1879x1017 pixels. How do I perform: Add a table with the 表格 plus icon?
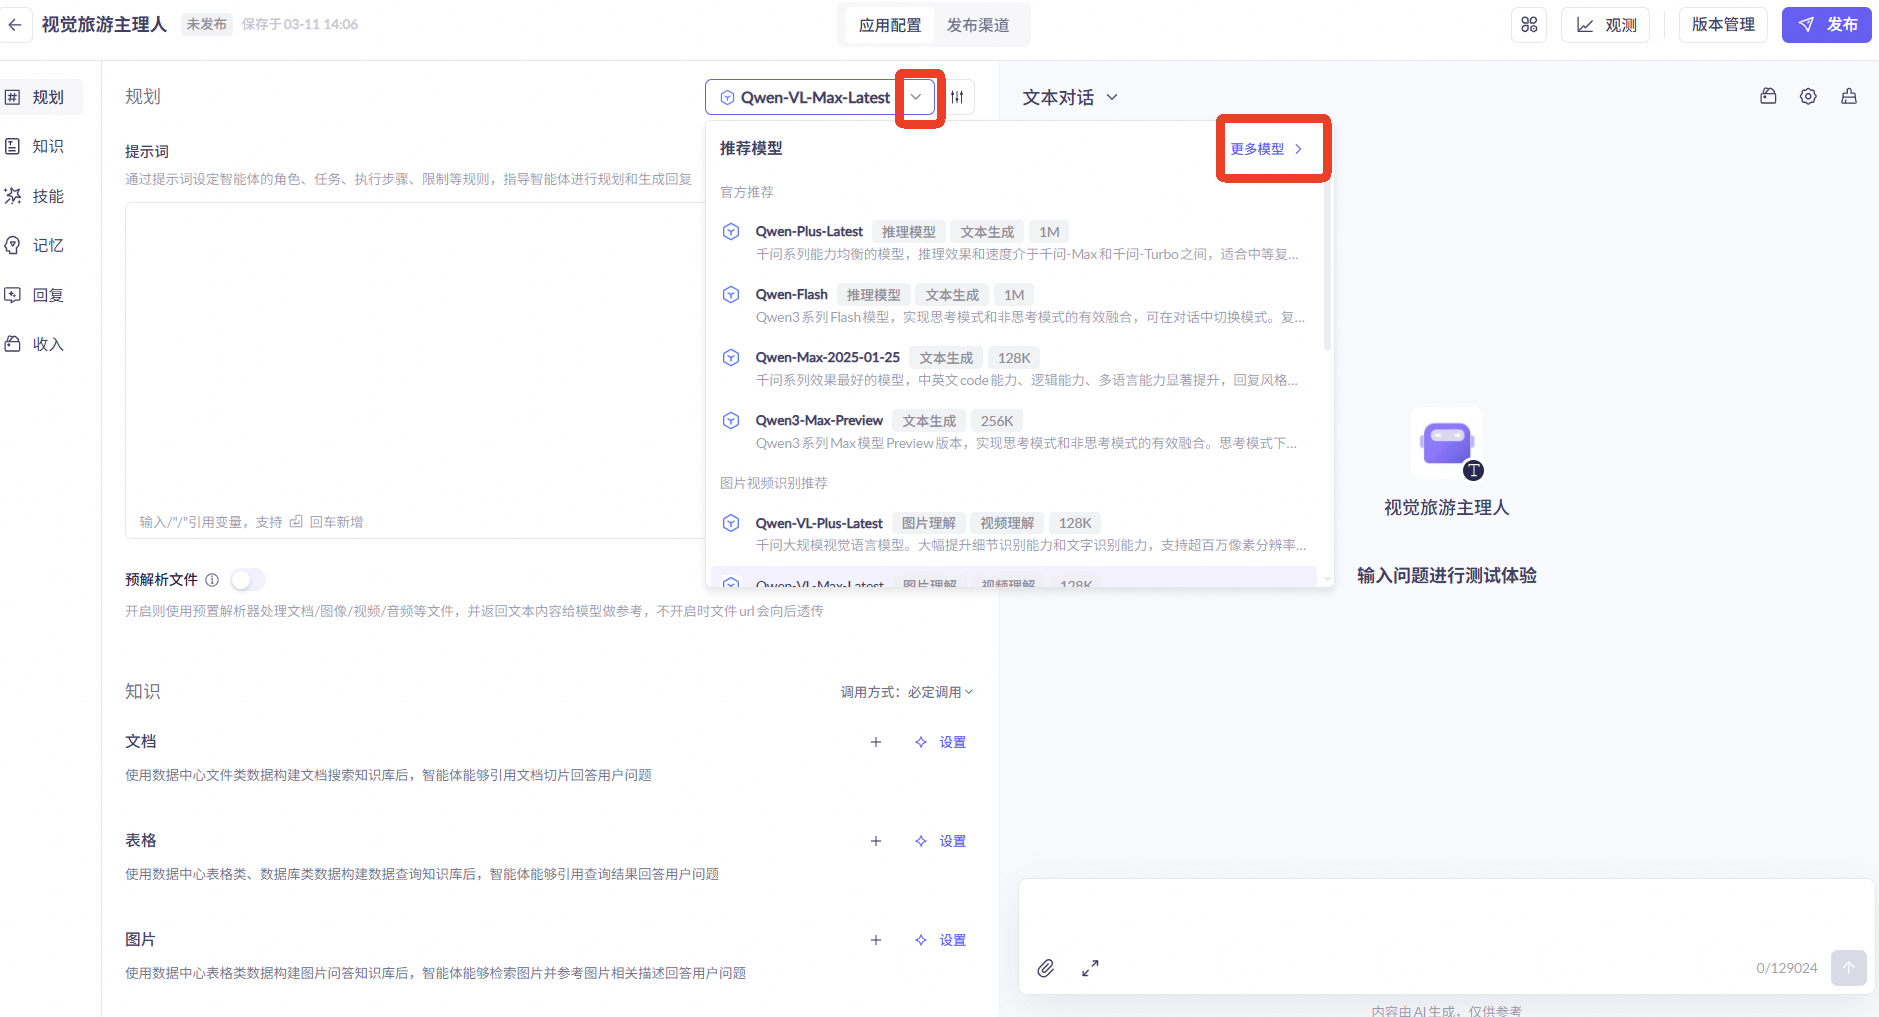(x=876, y=841)
